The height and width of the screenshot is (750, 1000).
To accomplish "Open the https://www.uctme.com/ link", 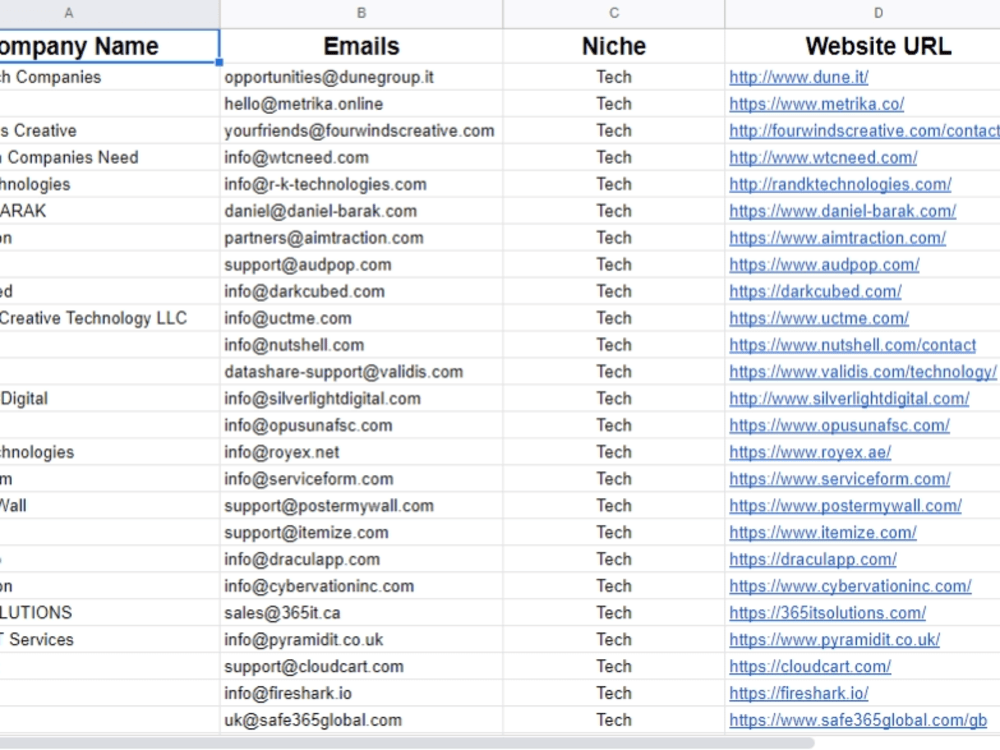I will (x=819, y=318).
